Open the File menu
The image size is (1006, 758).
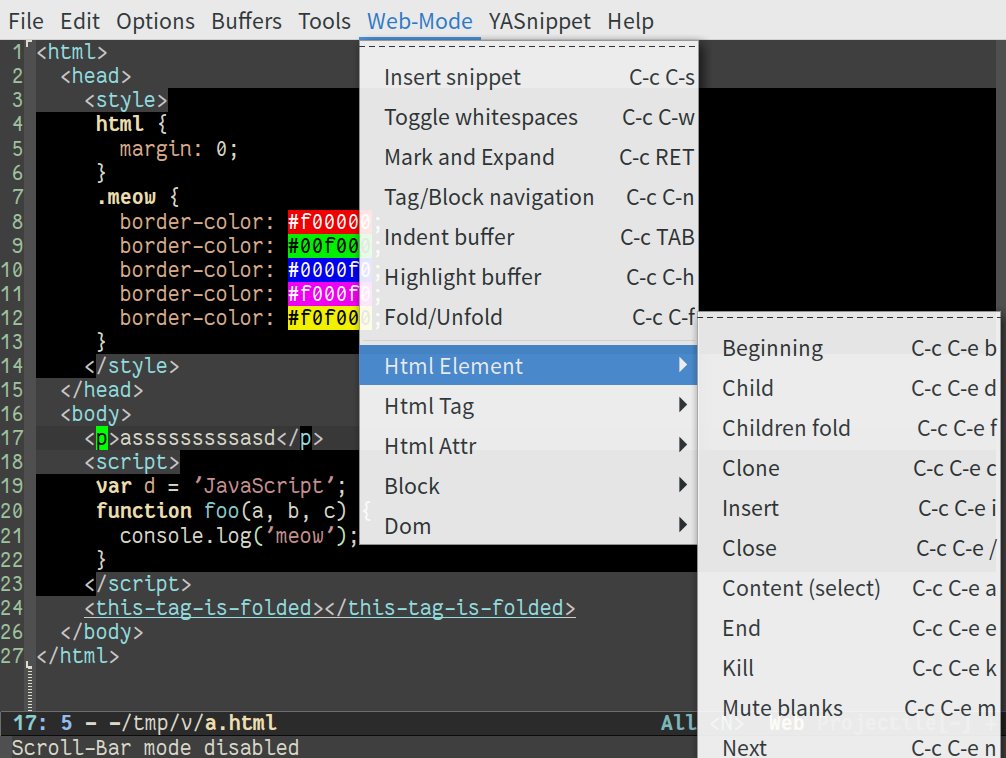click(x=26, y=21)
